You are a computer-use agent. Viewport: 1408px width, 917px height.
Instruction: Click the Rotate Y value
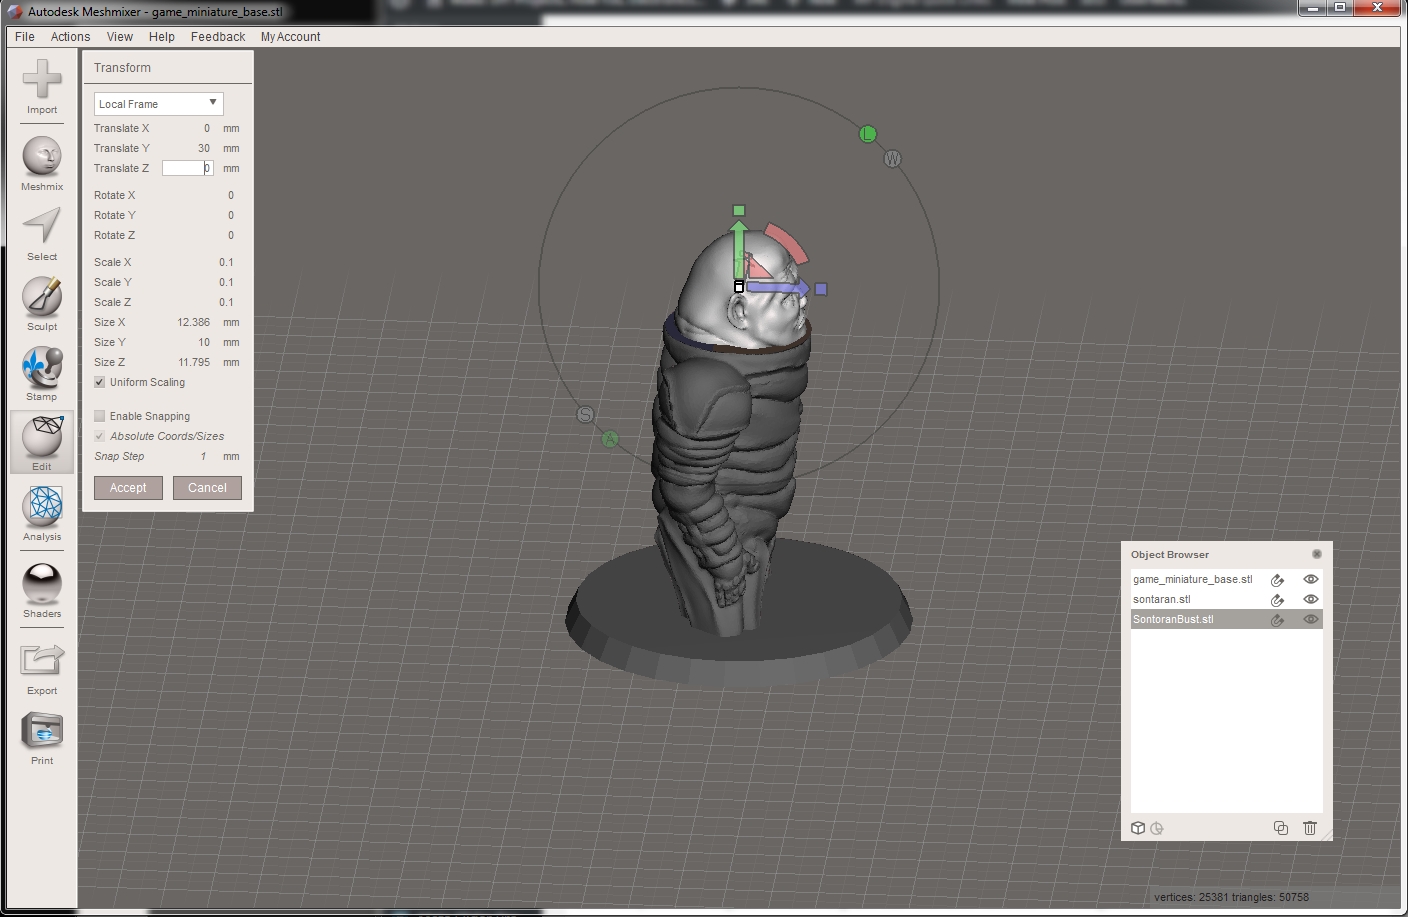click(231, 215)
